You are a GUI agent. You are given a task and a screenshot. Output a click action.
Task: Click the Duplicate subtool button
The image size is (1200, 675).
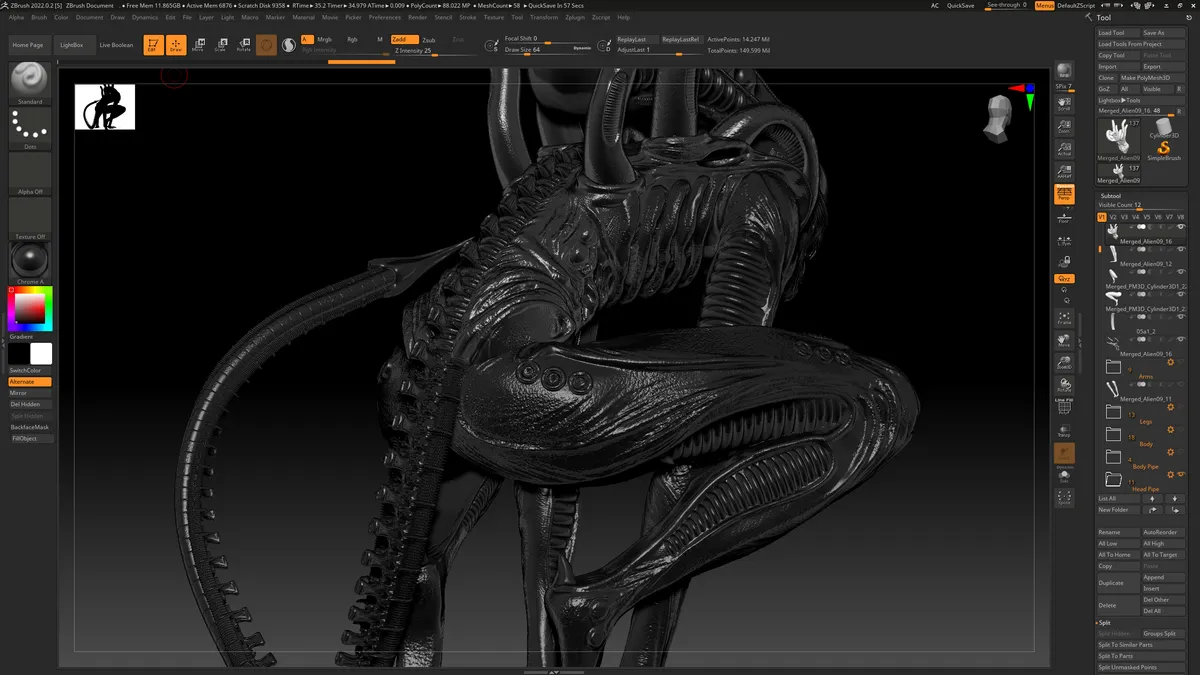coord(1118,583)
